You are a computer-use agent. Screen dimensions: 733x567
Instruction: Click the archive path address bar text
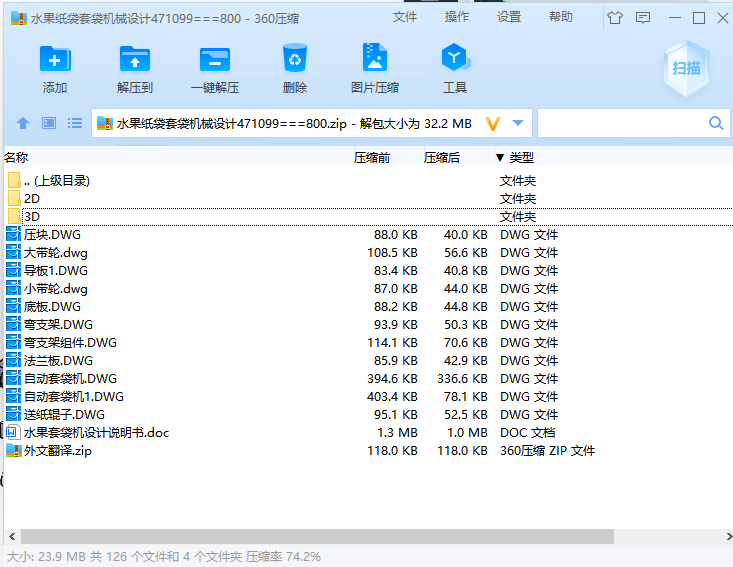point(294,124)
